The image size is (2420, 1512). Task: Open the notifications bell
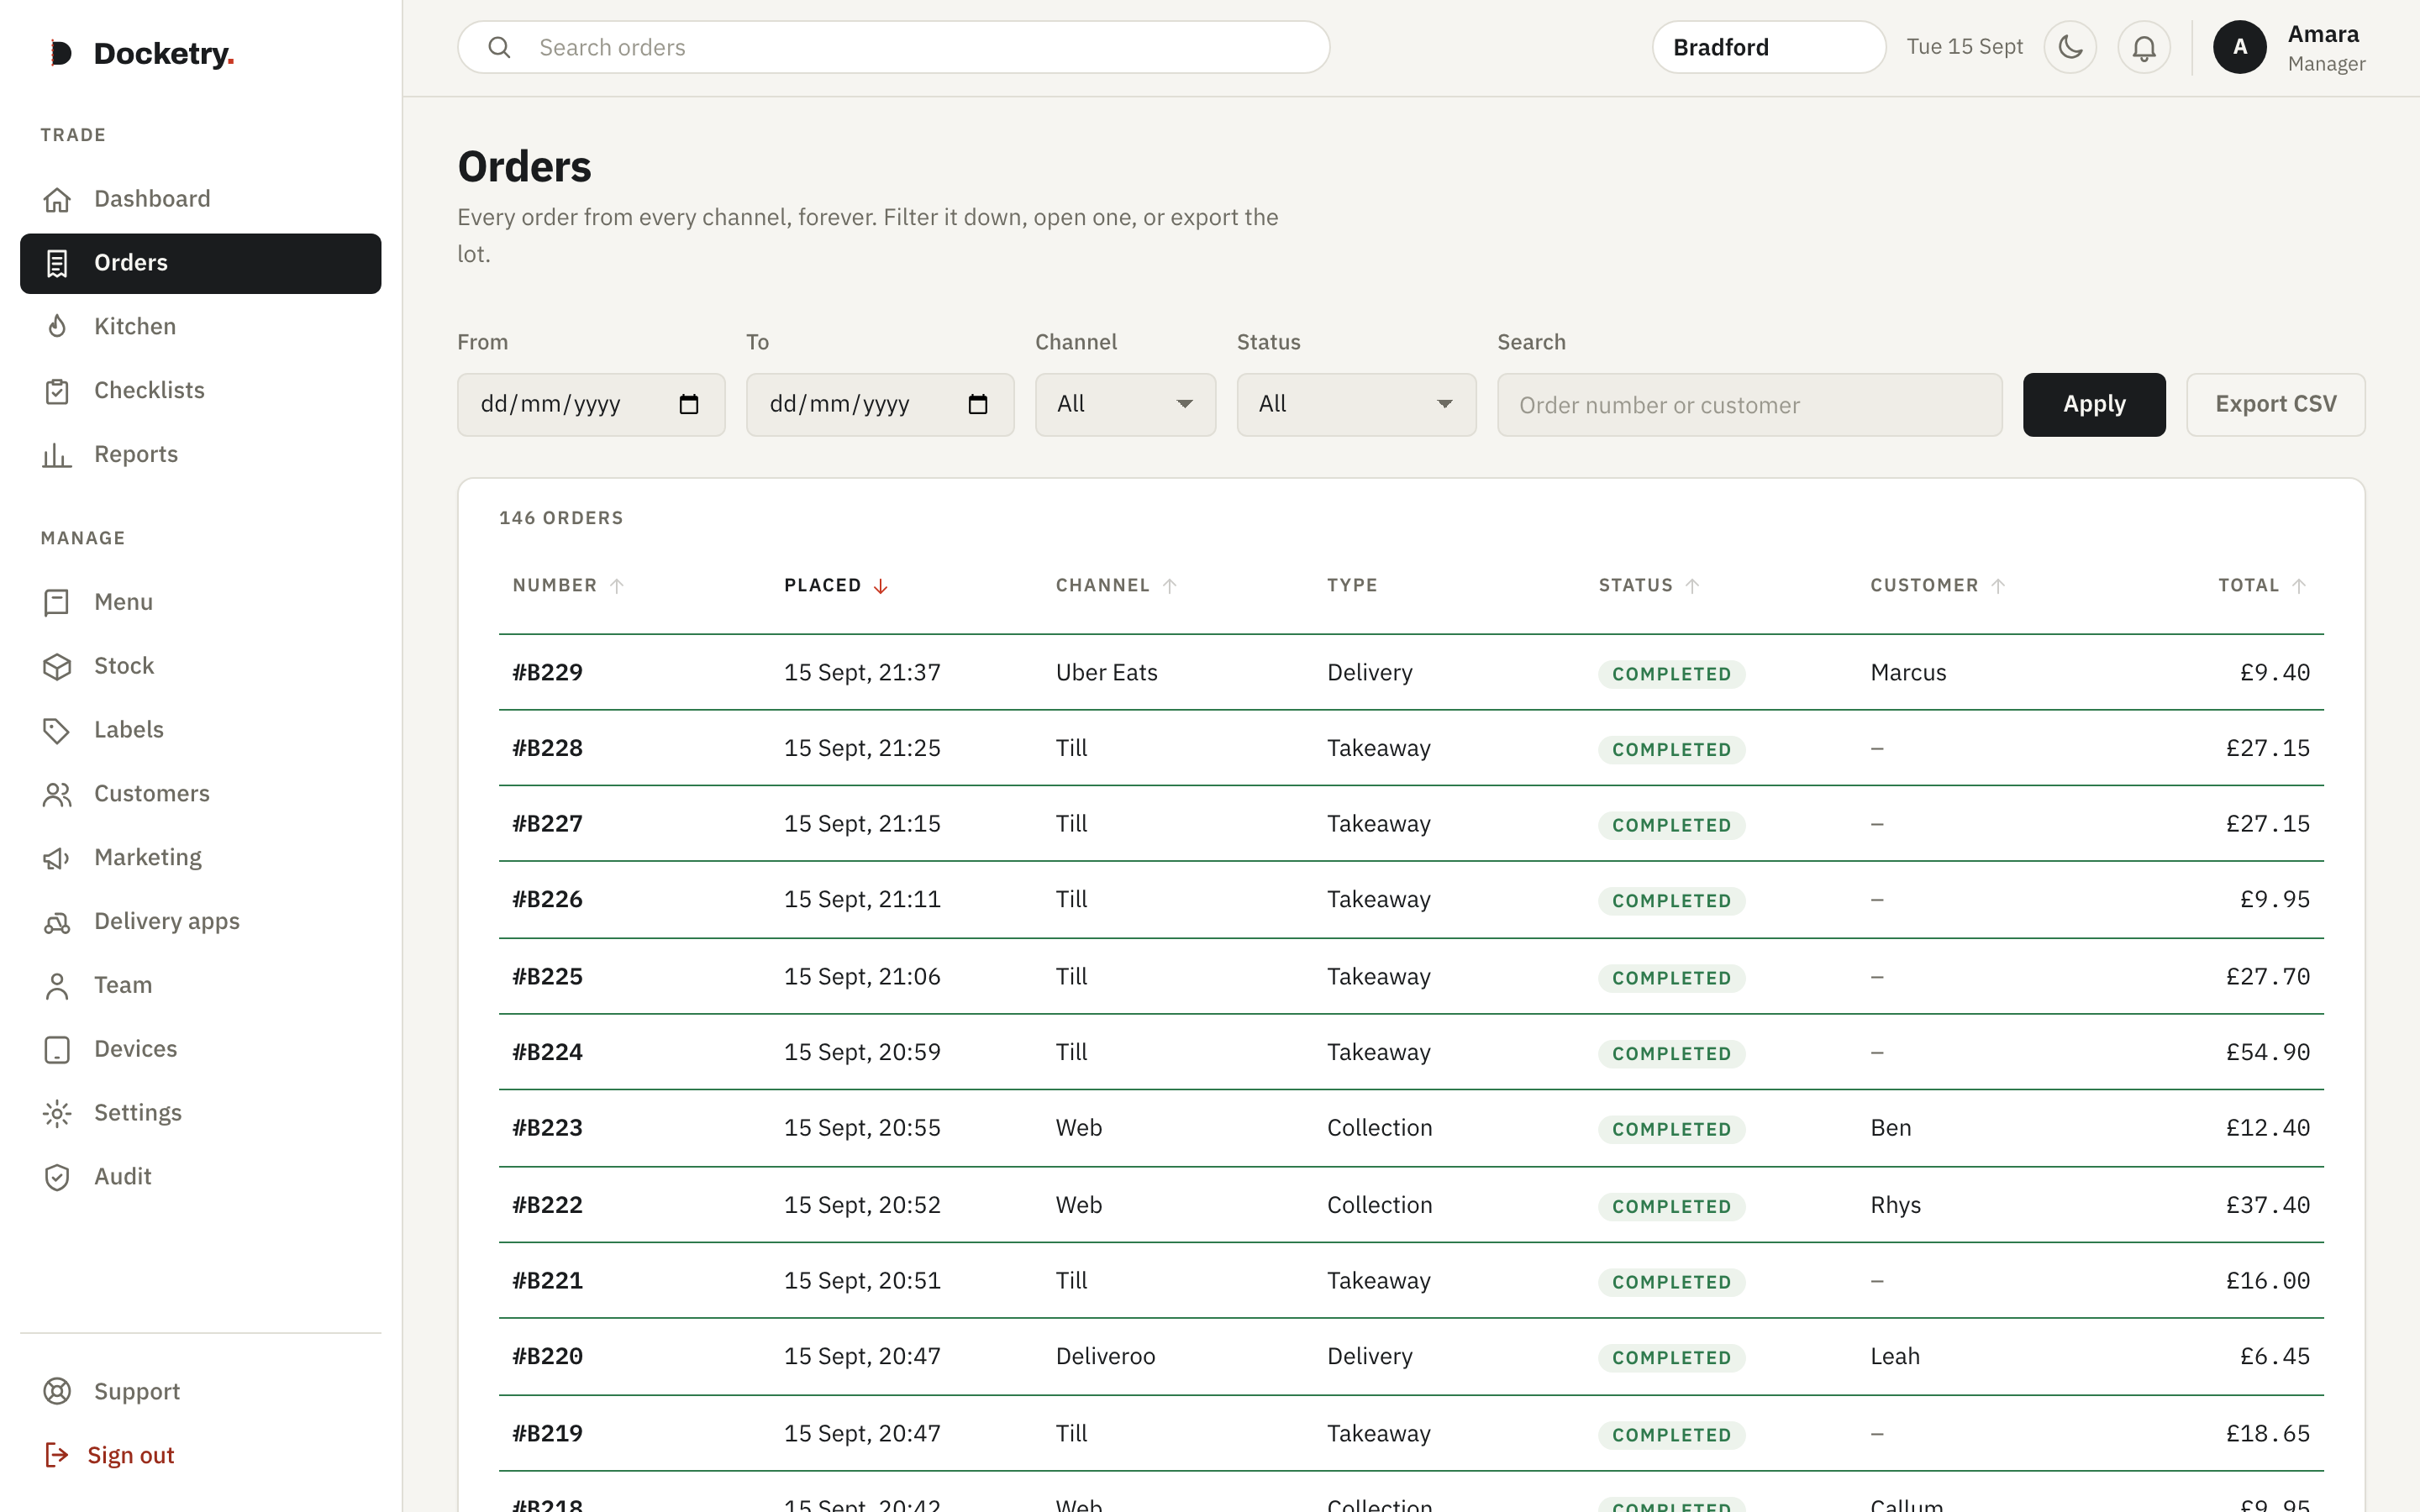[x=2144, y=47]
